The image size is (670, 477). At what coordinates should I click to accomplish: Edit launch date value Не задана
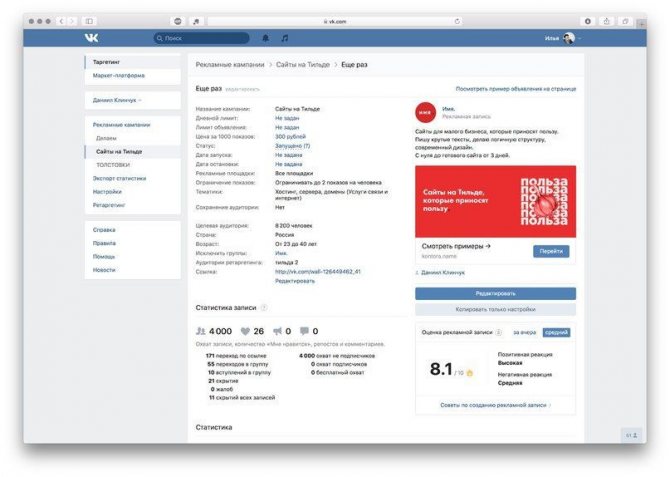pyautogui.click(x=288, y=155)
